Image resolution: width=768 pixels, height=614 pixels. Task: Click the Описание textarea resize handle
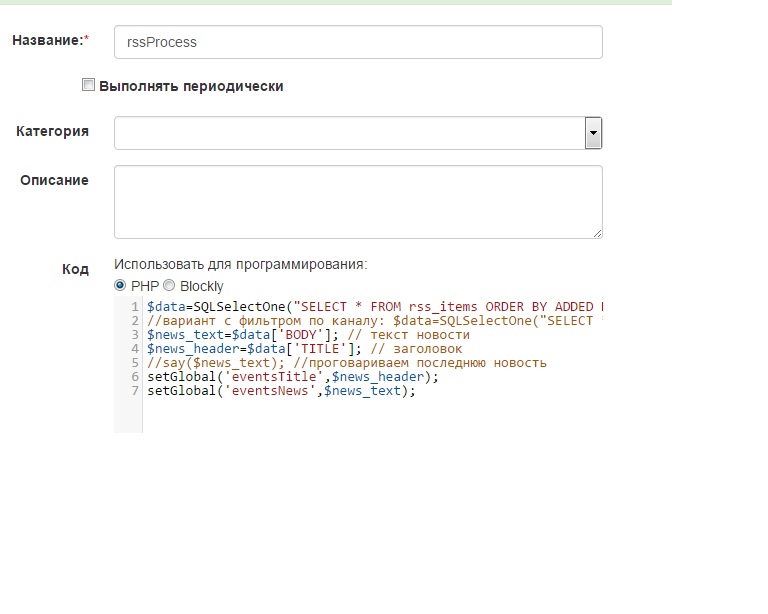pyautogui.click(x=597, y=233)
